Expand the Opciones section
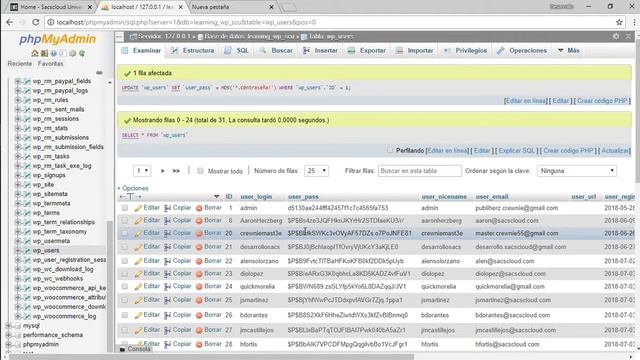The height and width of the screenshot is (360, 640). [x=133, y=189]
